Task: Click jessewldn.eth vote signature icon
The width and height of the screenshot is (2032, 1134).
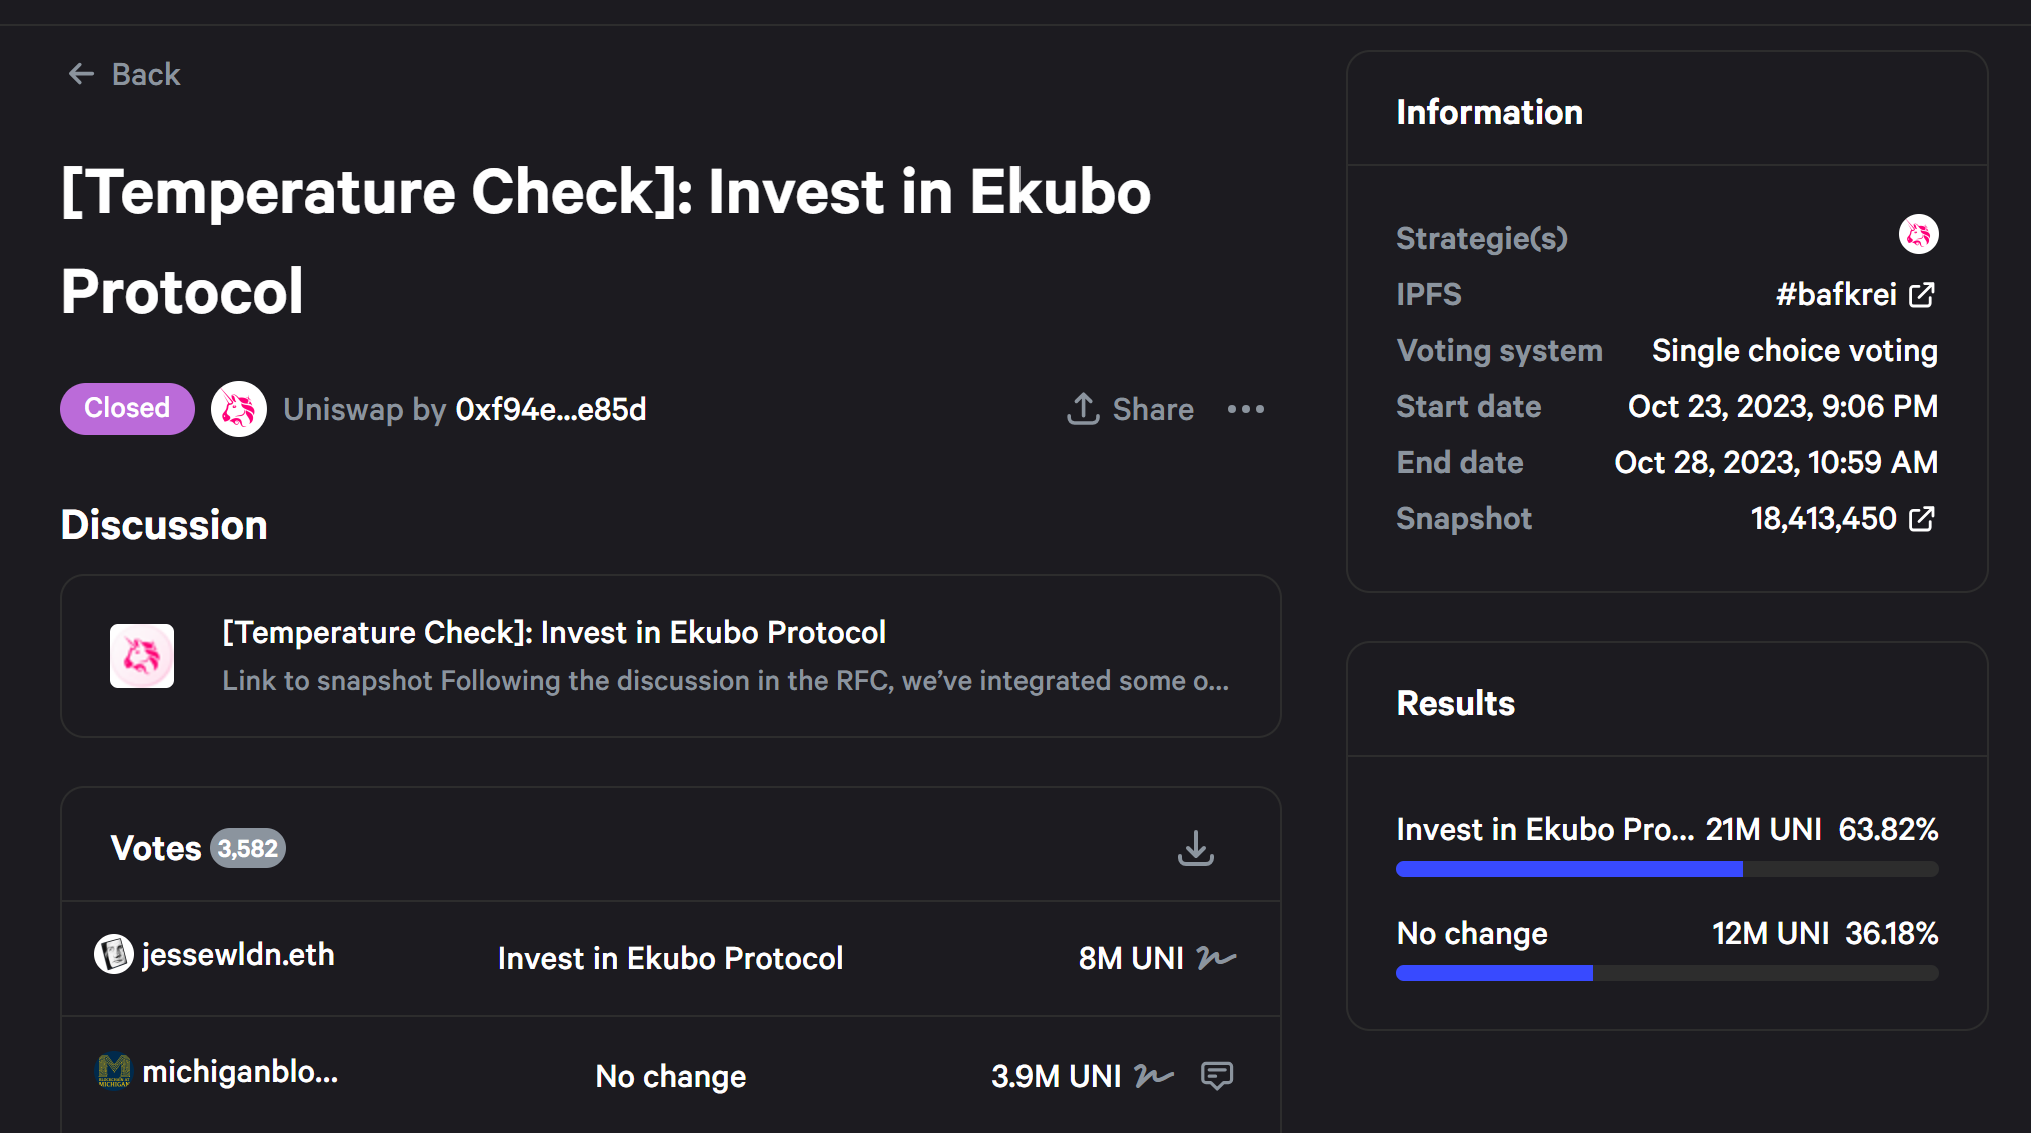Action: [1216, 958]
